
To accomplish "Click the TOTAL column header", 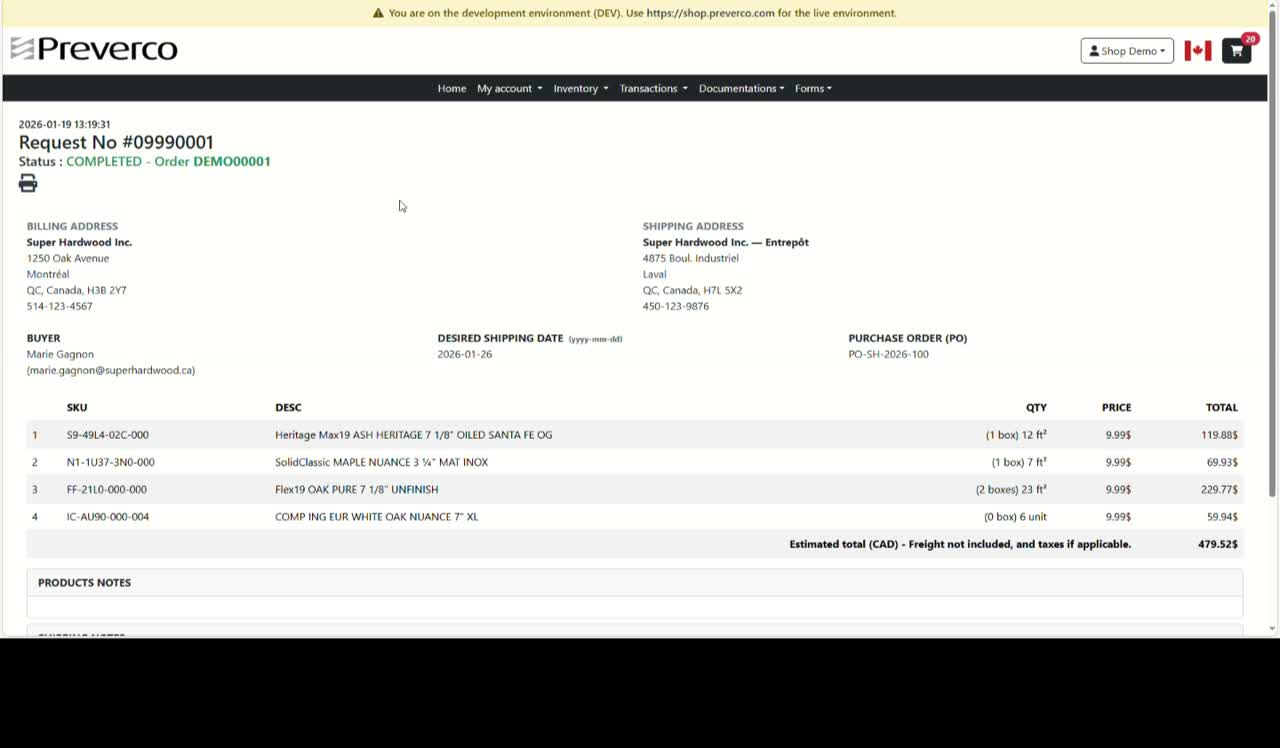I will tap(1222, 407).
